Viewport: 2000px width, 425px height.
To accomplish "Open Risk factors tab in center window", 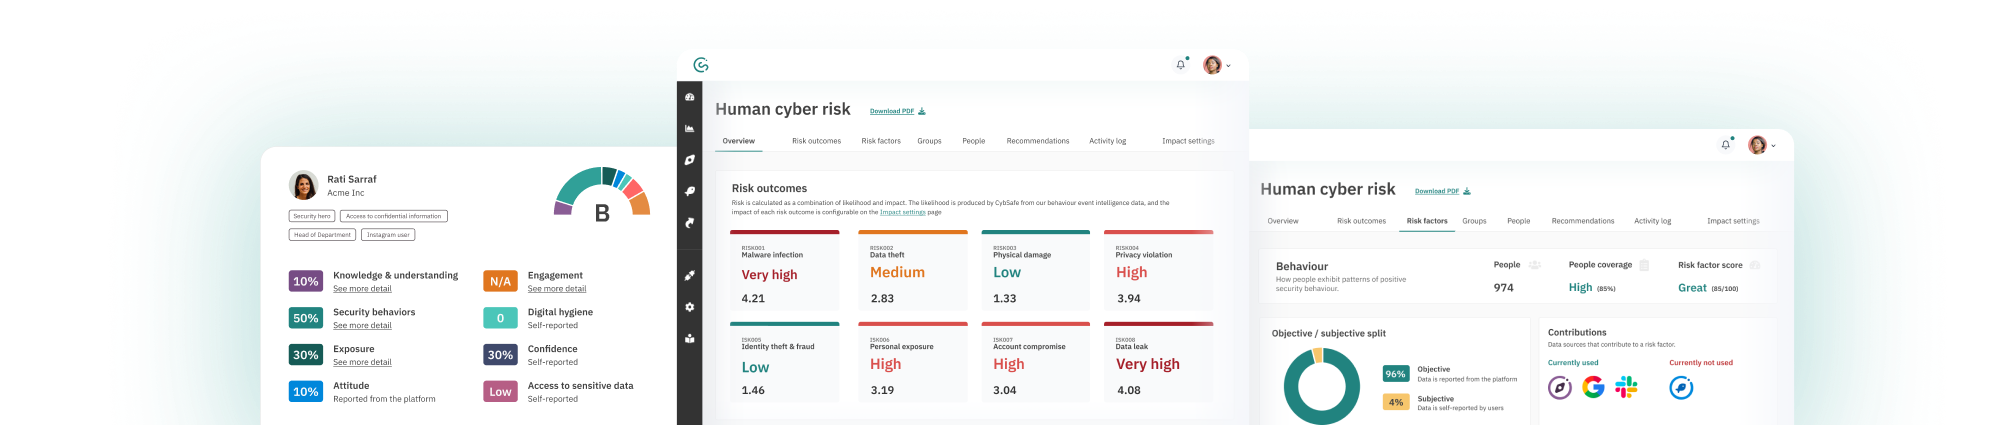I will pos(881,141).
